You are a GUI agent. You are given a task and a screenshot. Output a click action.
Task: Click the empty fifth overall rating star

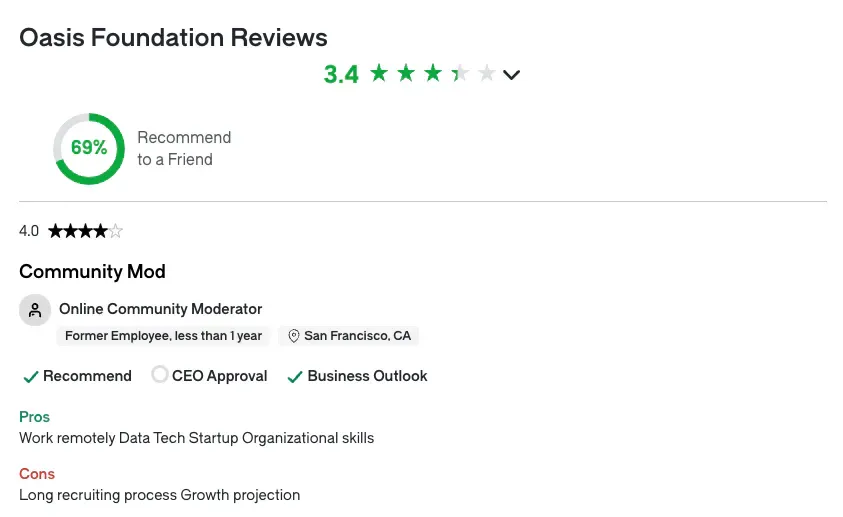[x=487, y=73]
